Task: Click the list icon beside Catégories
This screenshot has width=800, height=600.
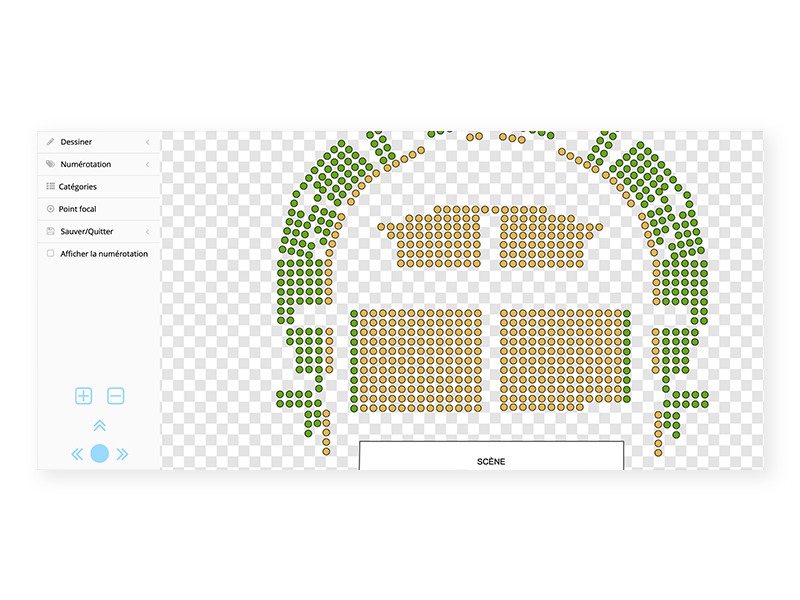Action: [50, 186]
